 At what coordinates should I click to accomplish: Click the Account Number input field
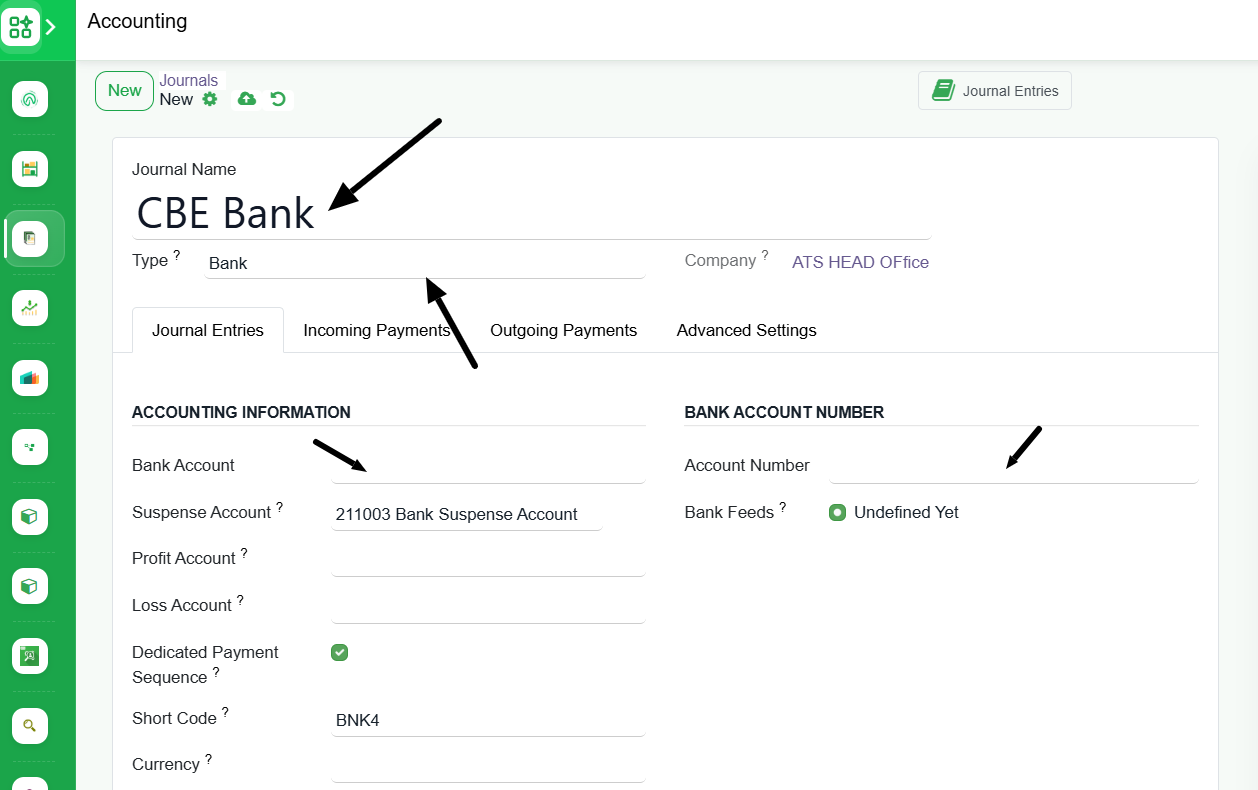tap(1013, 466)
